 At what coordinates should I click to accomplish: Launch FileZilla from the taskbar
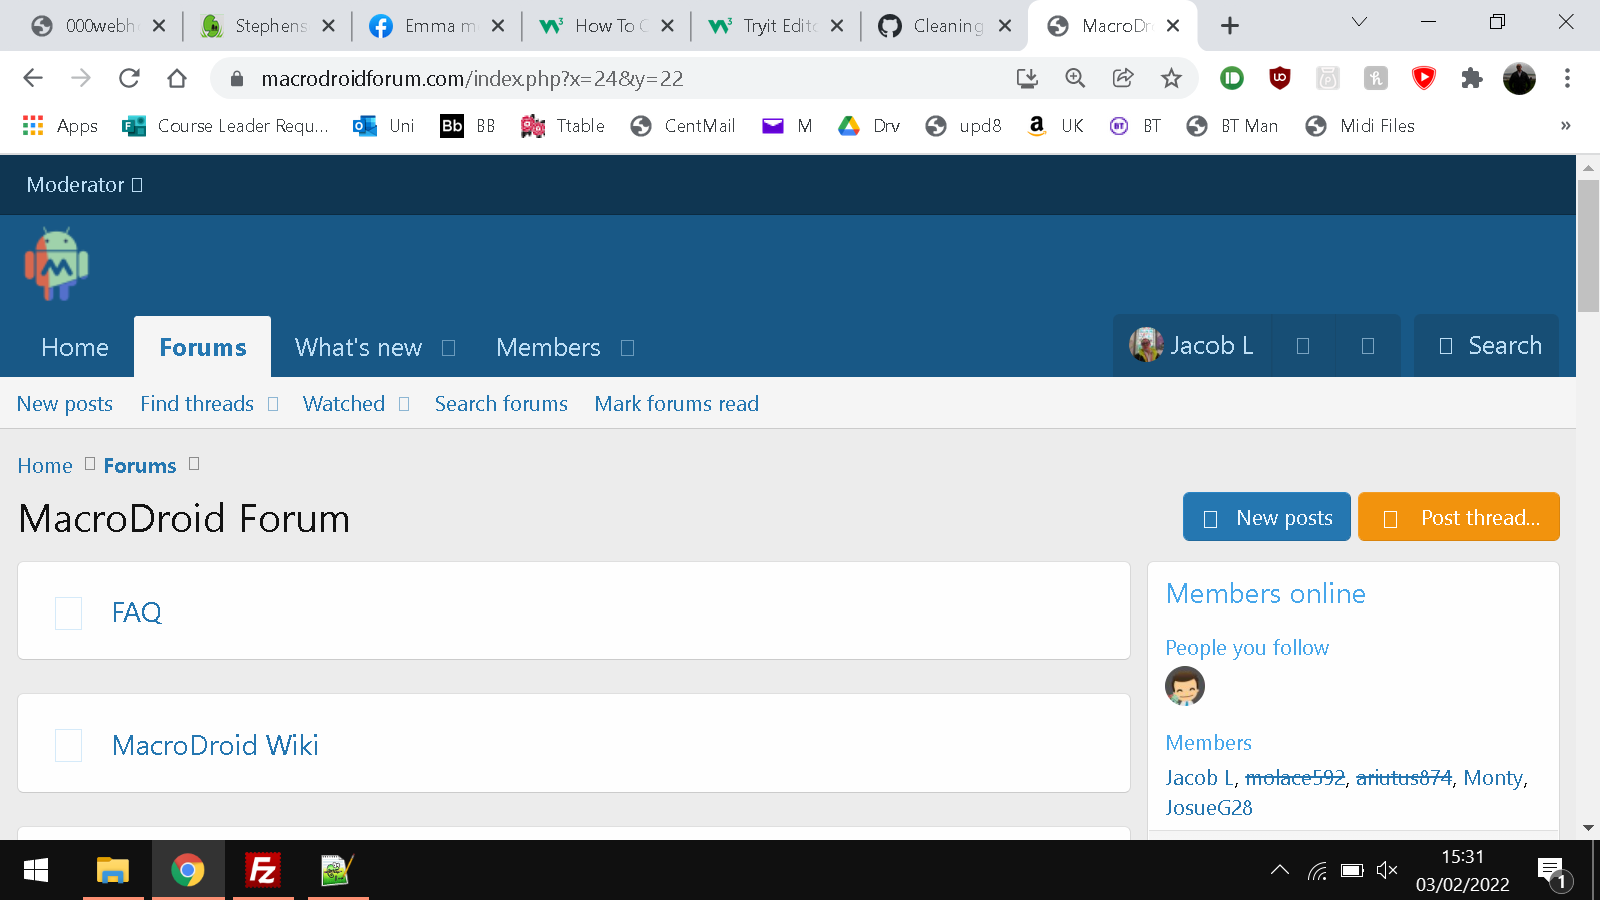click(262, 870)
